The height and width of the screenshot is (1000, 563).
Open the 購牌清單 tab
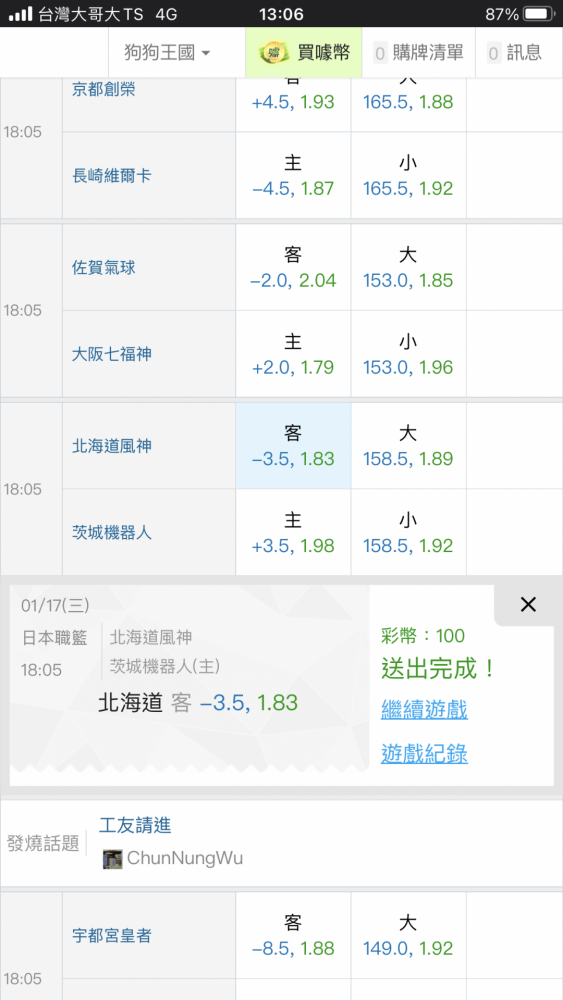(418, 53)
